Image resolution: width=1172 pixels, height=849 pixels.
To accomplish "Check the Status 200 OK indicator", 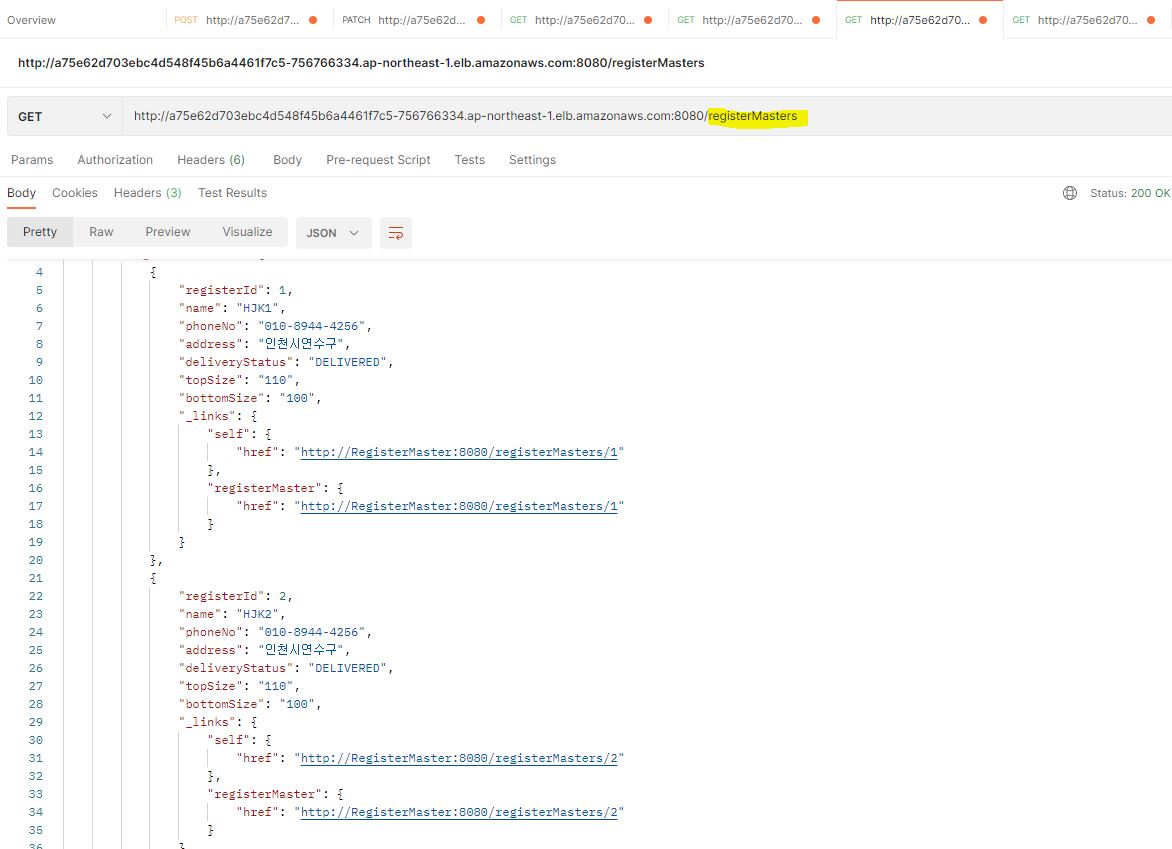I will pyautogui.click(x=1130, y=192).
